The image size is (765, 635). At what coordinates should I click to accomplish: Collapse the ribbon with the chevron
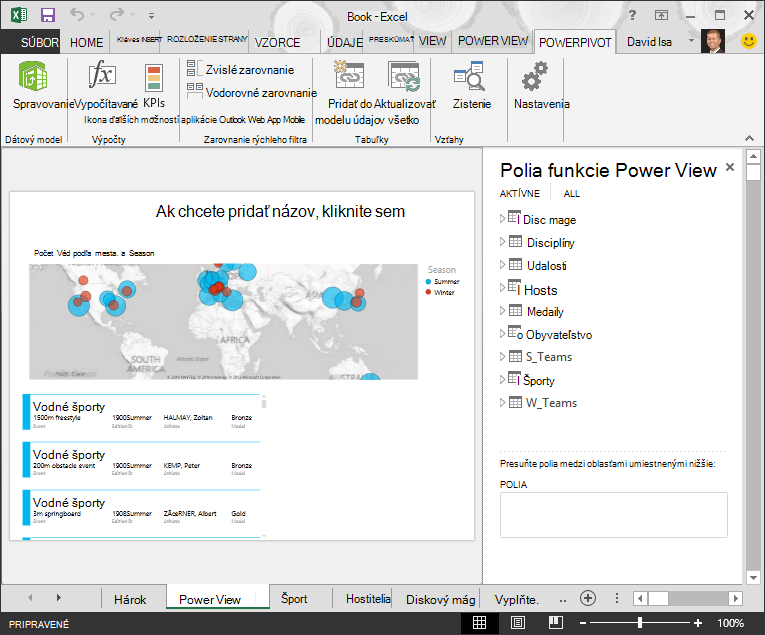click(749, 138)
